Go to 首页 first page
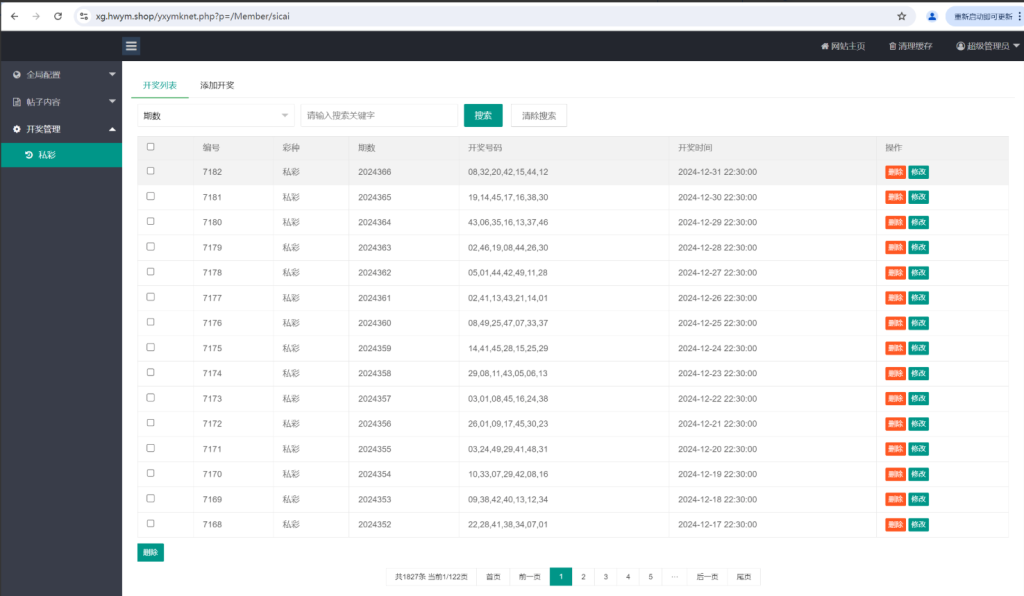Viewport: 1024px width, 596px height. coord(493,577)
